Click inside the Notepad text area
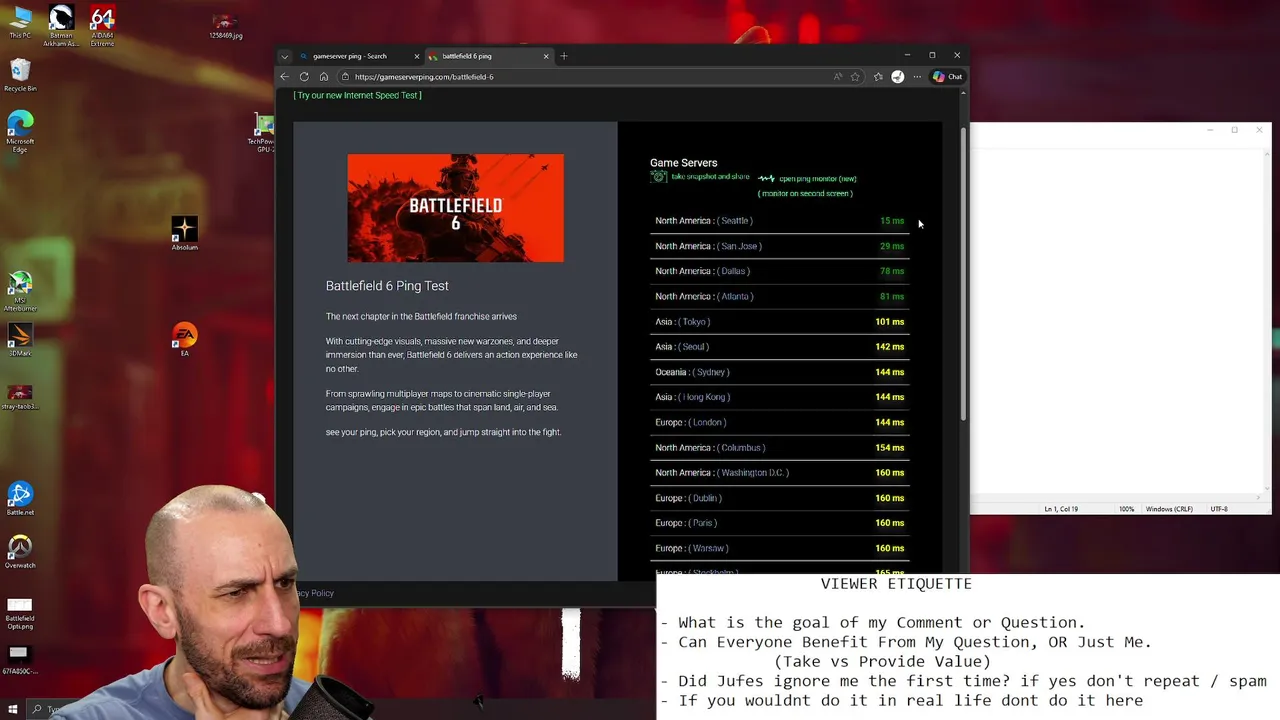This screenshot has height=720, width=1280. coord(1115,320)
